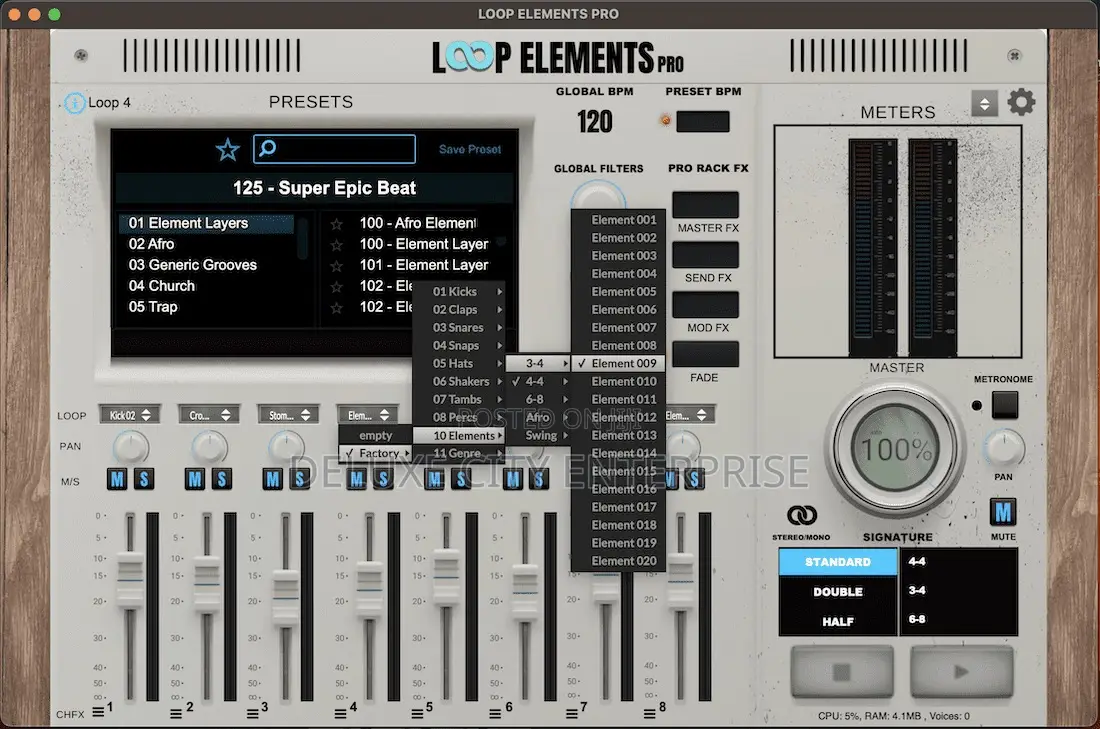Click channel 3 volume fader handle

click(x=286, y=597)
